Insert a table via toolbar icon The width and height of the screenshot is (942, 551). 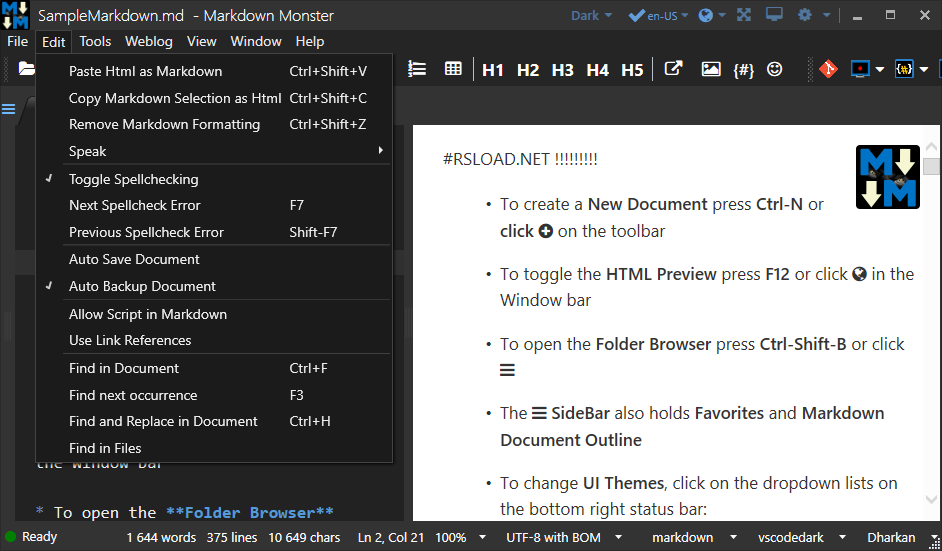point(453,69)
